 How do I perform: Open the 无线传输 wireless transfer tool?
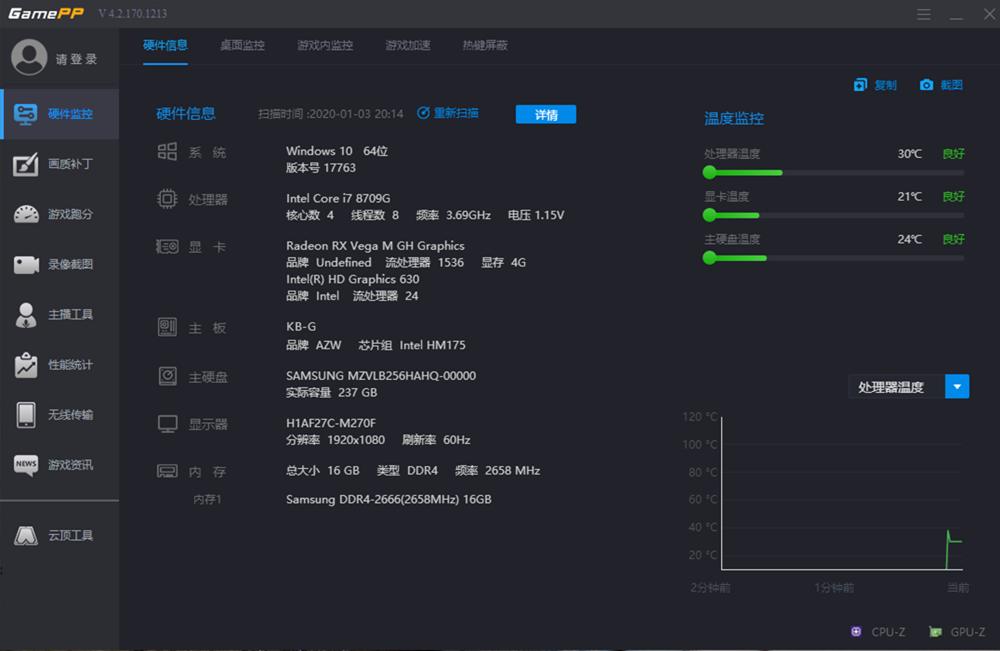(60, 415)
